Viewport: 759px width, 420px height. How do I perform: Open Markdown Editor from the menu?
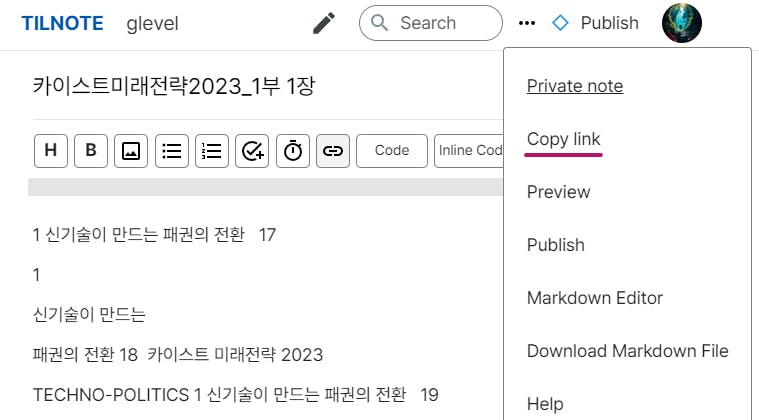point(595,298)
